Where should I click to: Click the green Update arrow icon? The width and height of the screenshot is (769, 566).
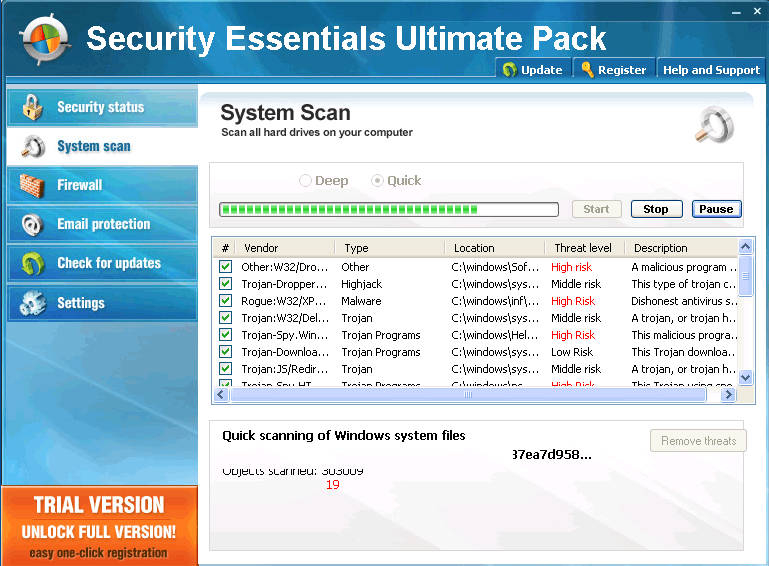(x=510, y=70)
